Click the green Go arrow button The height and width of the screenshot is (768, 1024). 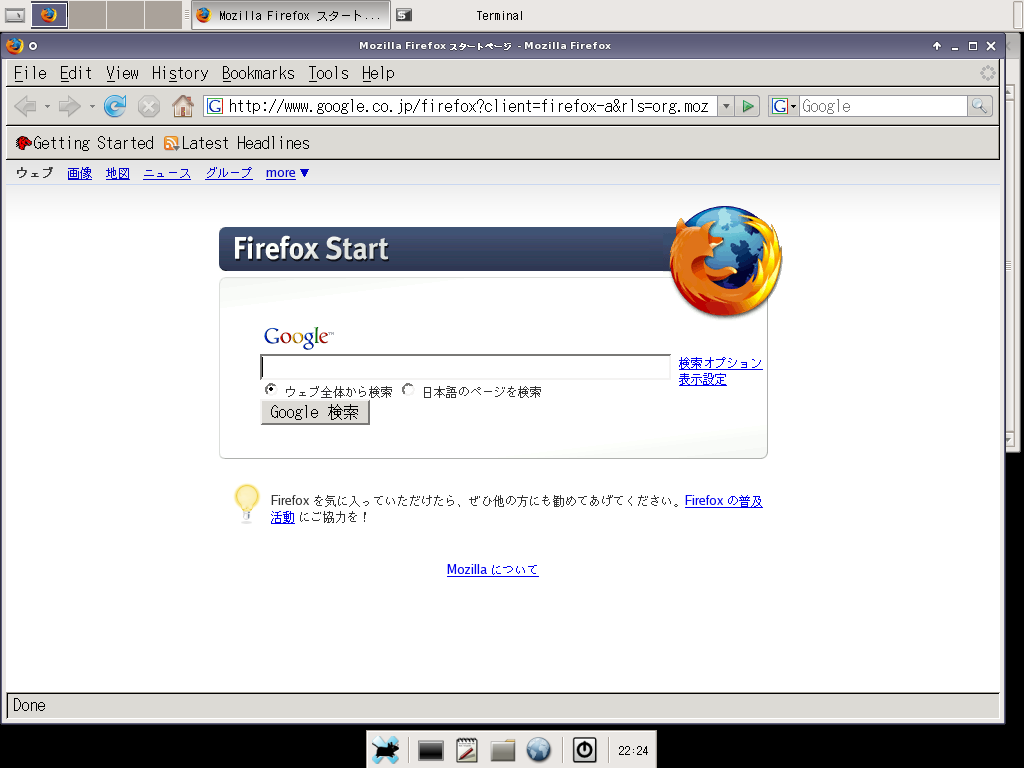click(x=748, y=106)
